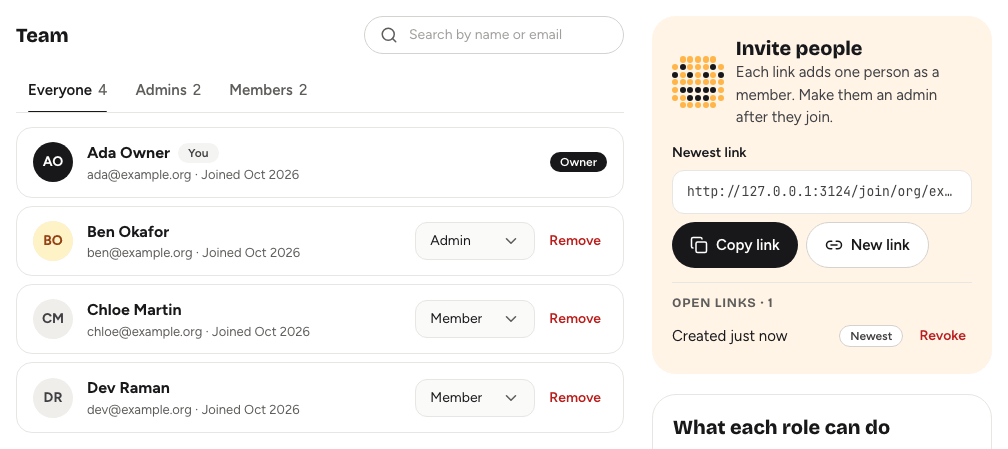The image size is (1008, 449).
Task: Click the What each role can do heading
Action: [781, 428]
